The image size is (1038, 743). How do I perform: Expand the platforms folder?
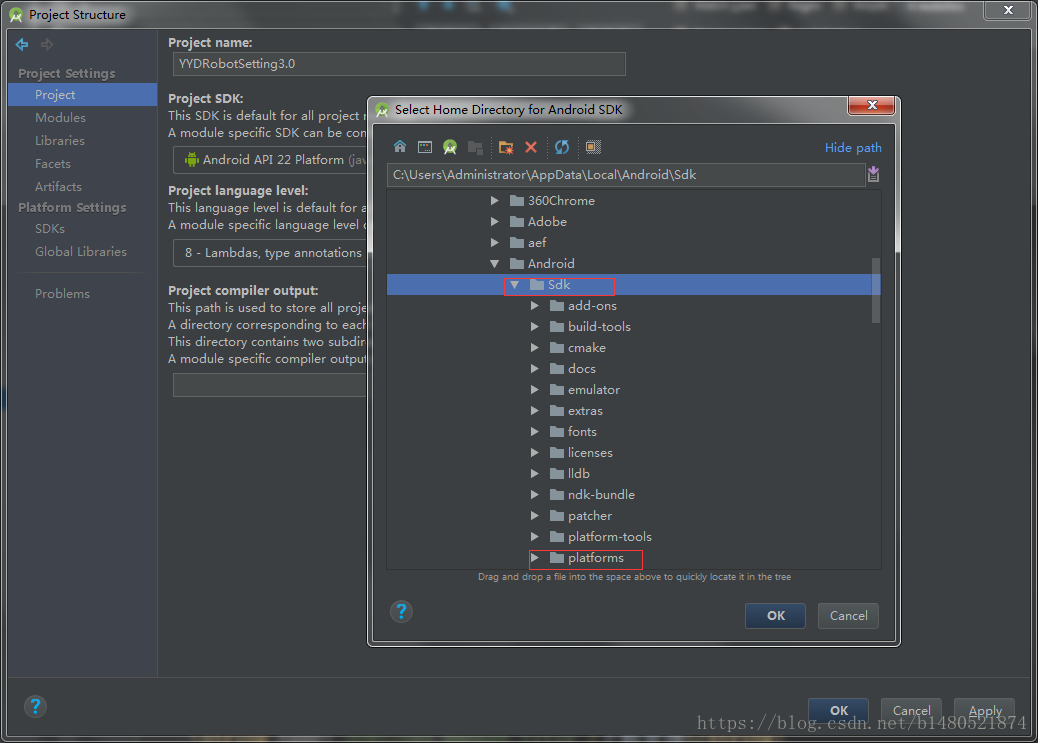(535, 558)
